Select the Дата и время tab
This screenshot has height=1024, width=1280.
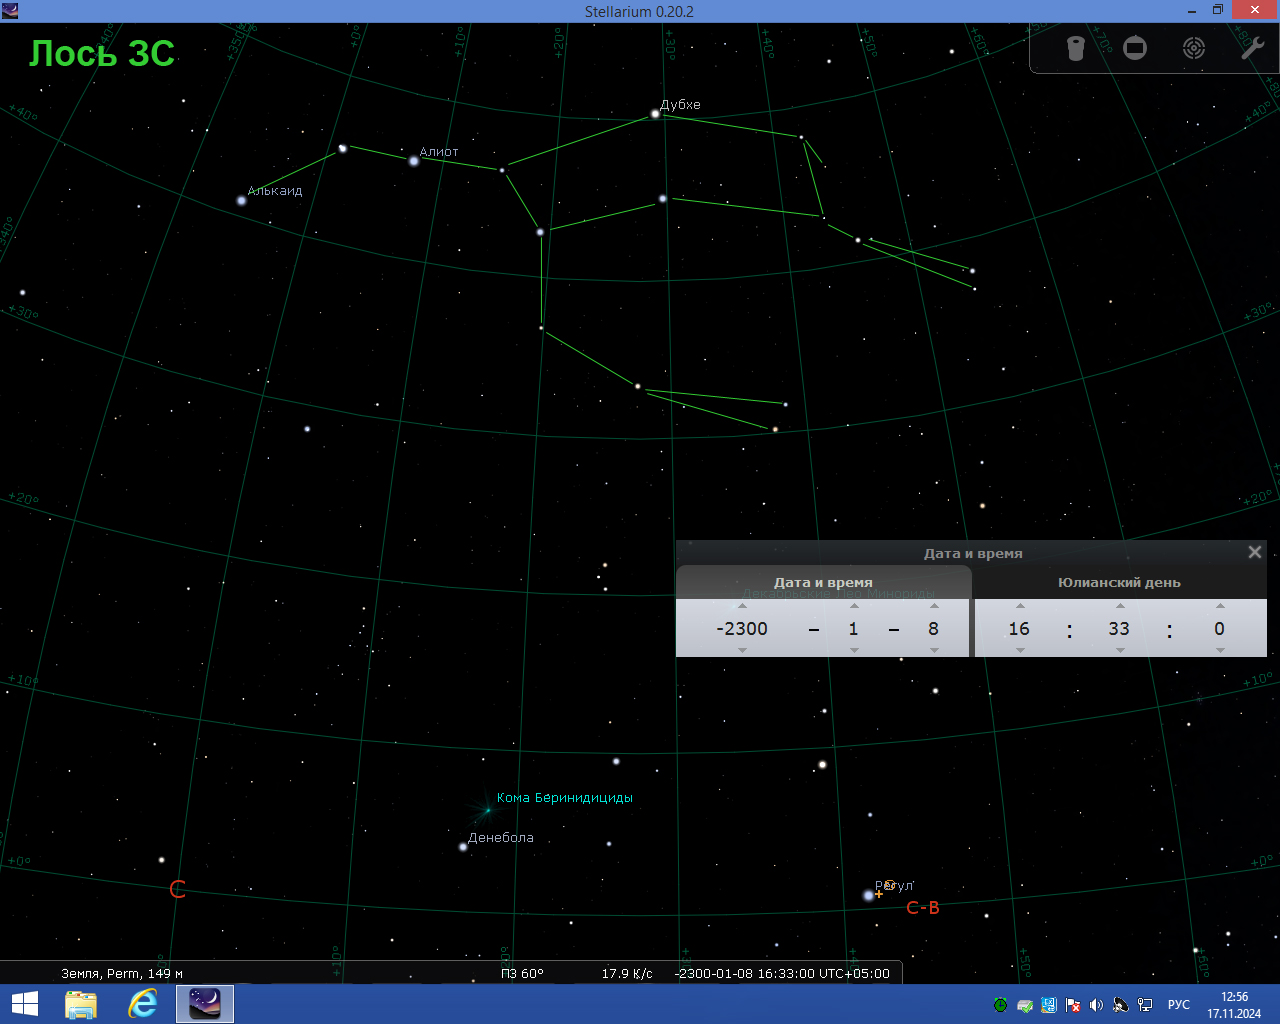823,582
